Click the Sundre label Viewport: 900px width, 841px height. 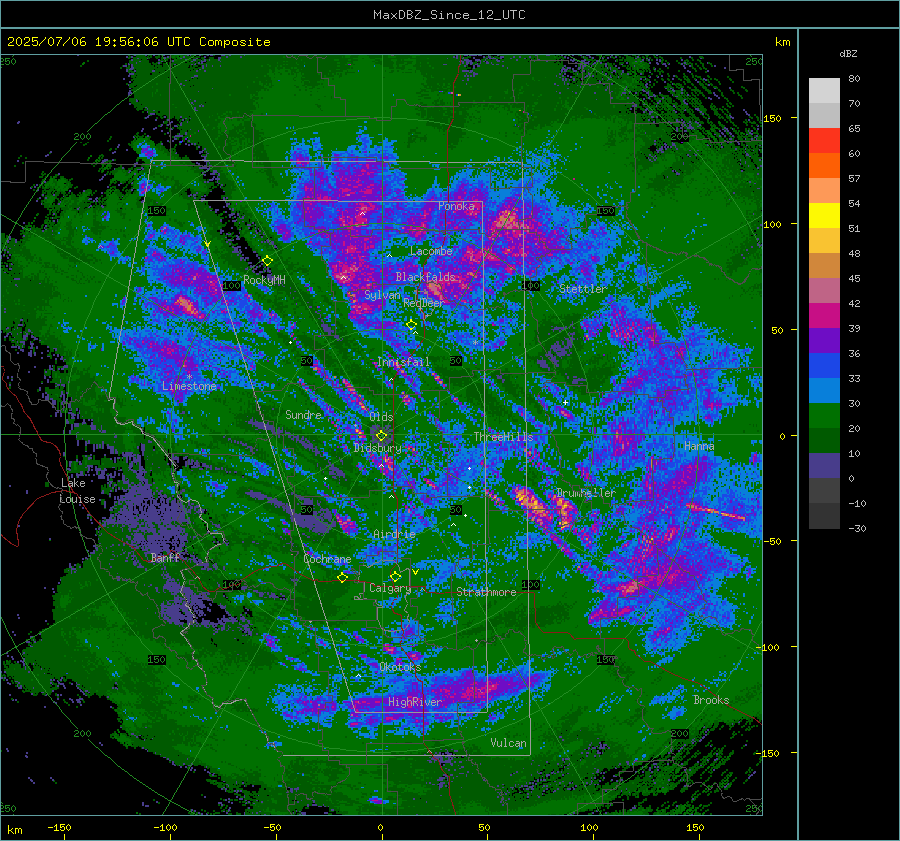[303, 415]
